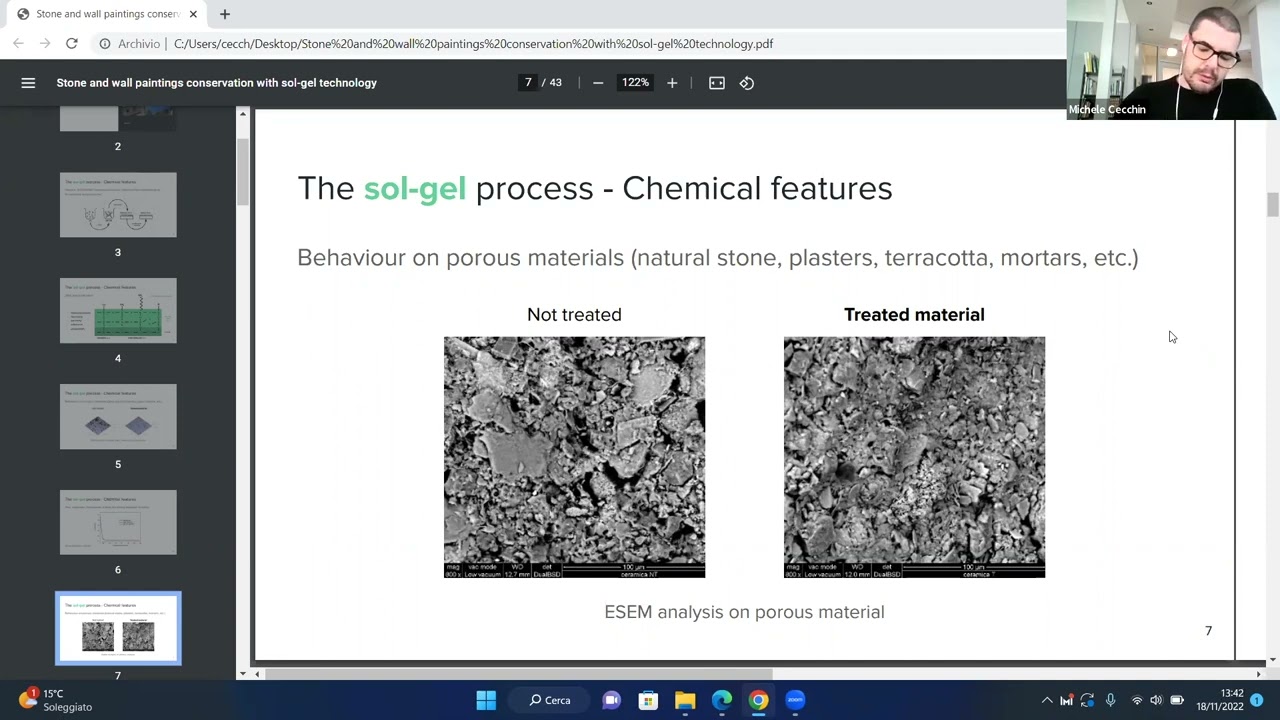Click the zoom in plus button
1280x720 pixels.
[x=672, y=83]
